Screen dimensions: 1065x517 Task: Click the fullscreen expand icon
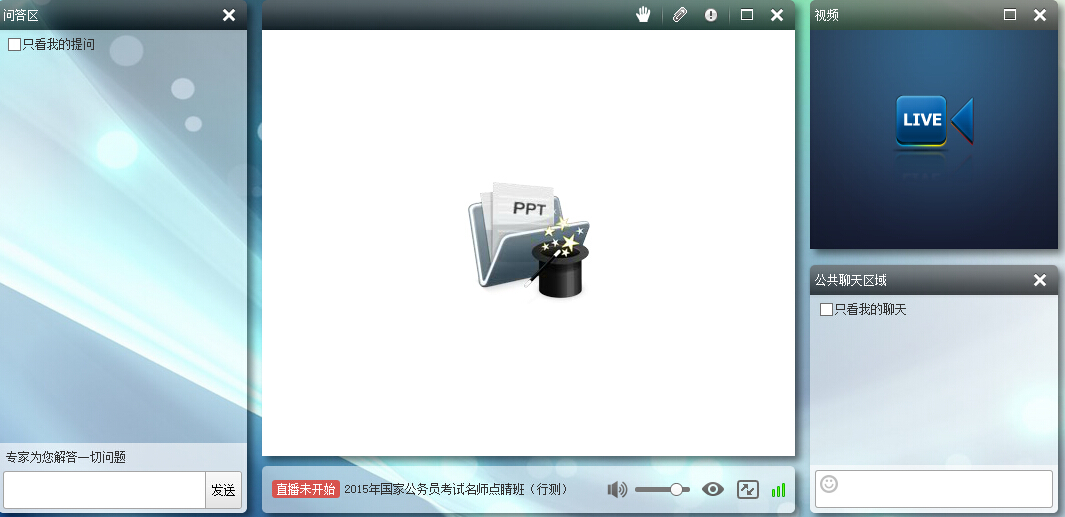point(748,489)
